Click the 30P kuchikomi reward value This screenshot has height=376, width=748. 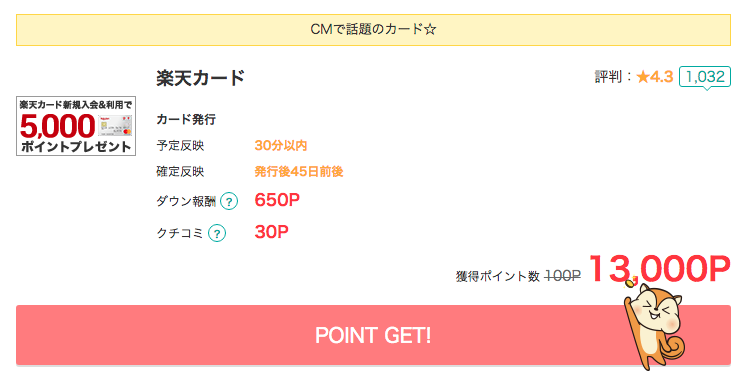pos(271,232)
